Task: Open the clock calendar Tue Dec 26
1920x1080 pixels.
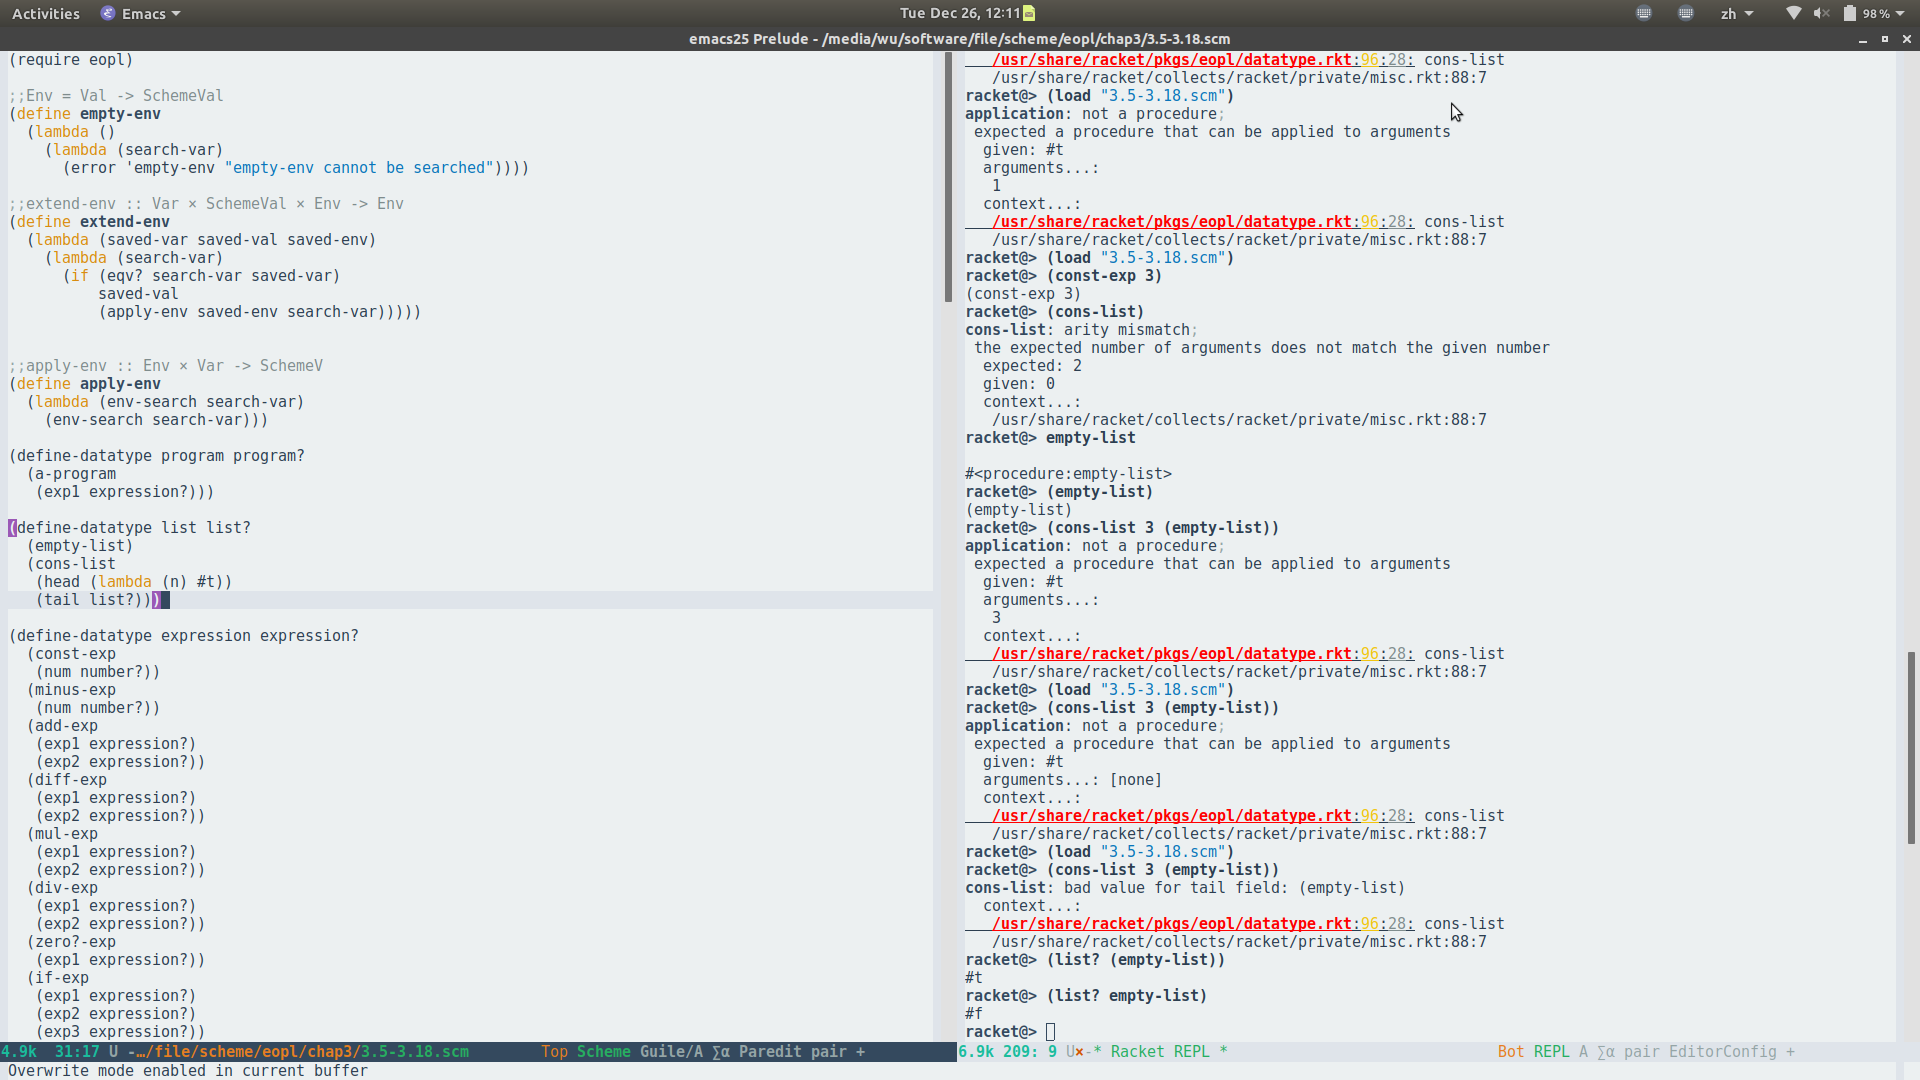Action: (x=958, y=13)
